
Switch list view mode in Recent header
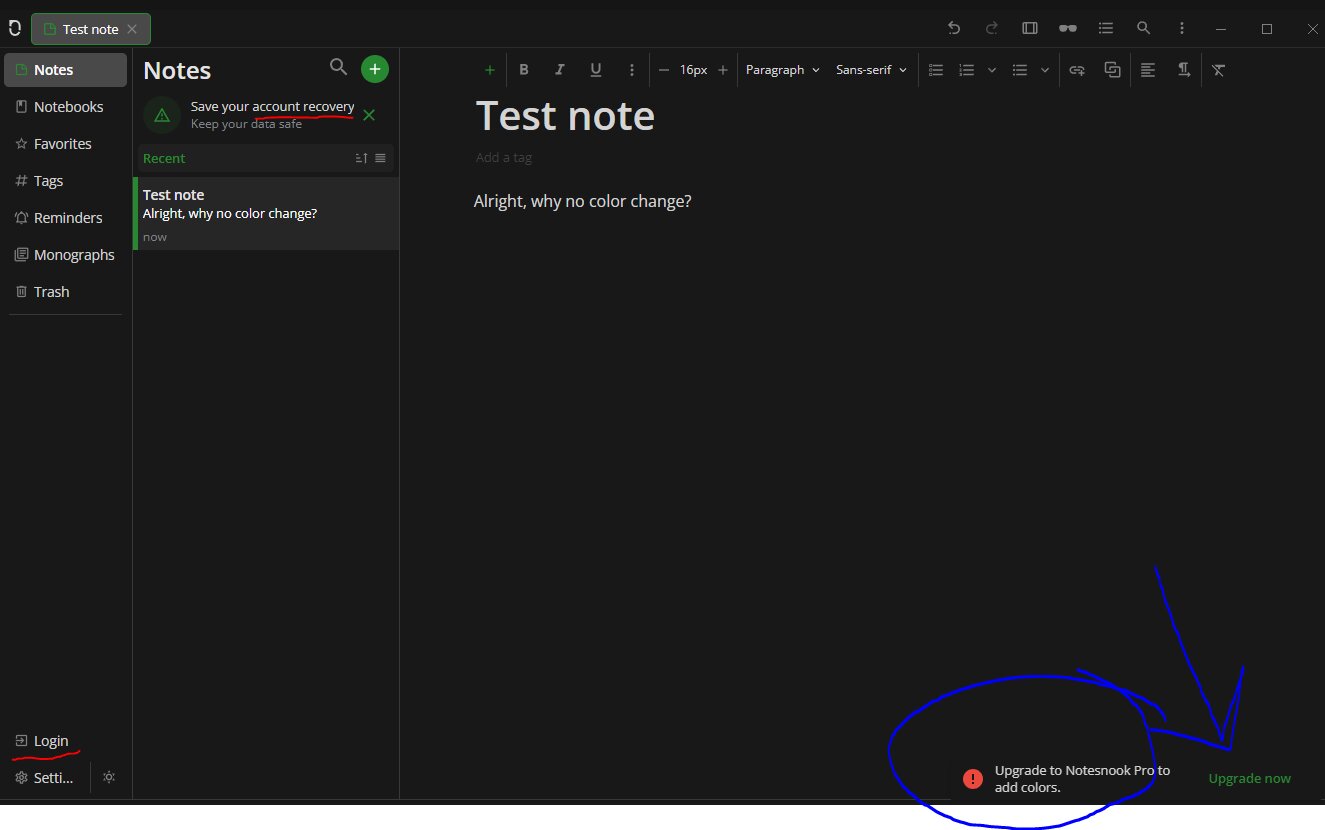[380, 158]
